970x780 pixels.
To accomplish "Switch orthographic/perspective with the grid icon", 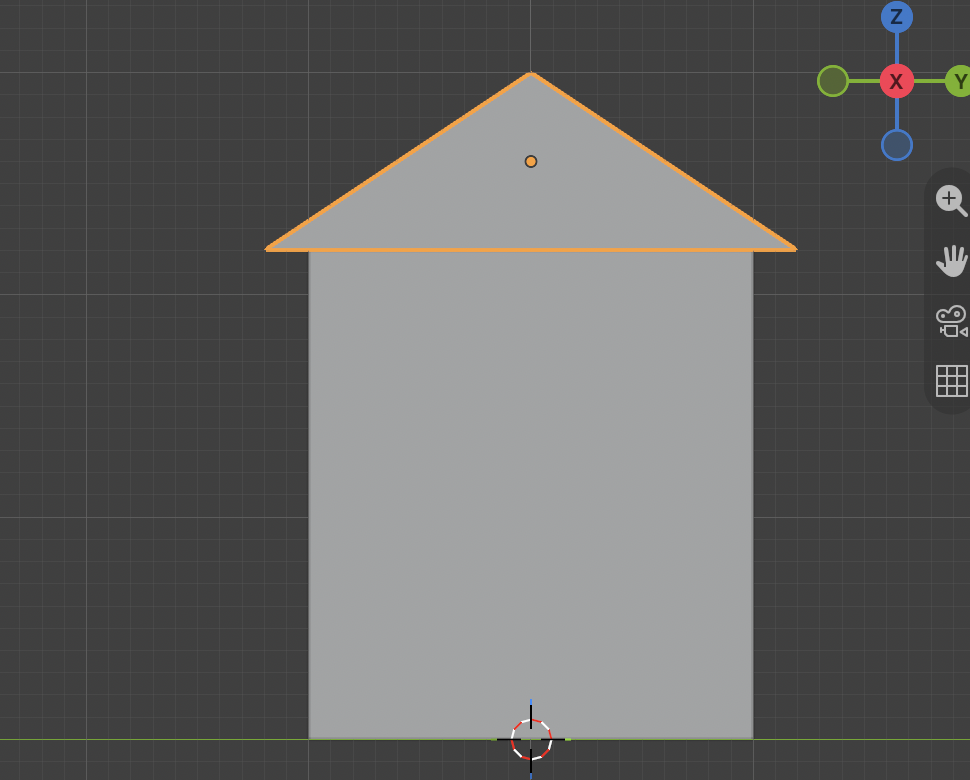I will click(951, 380).
